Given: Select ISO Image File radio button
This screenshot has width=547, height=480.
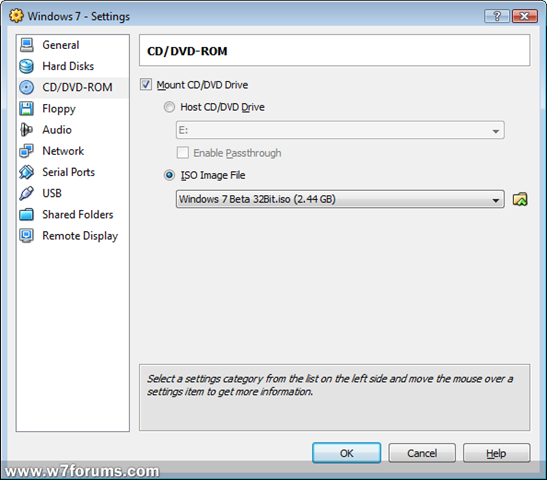Looking at the screenshot, I should coord(169,175).
